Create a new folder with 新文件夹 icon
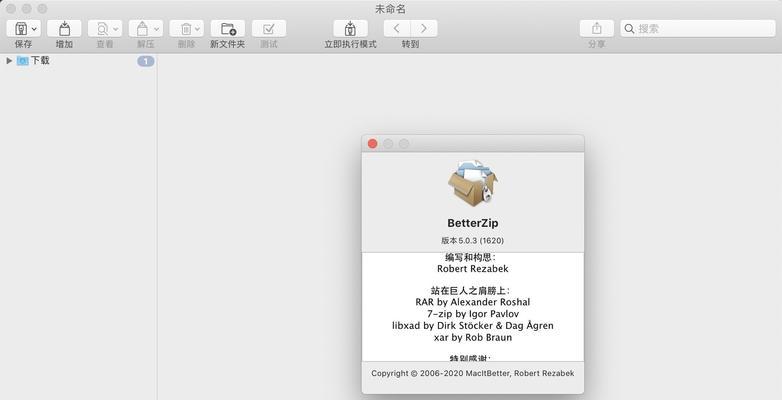782x400 pixels. click(228, 28)
